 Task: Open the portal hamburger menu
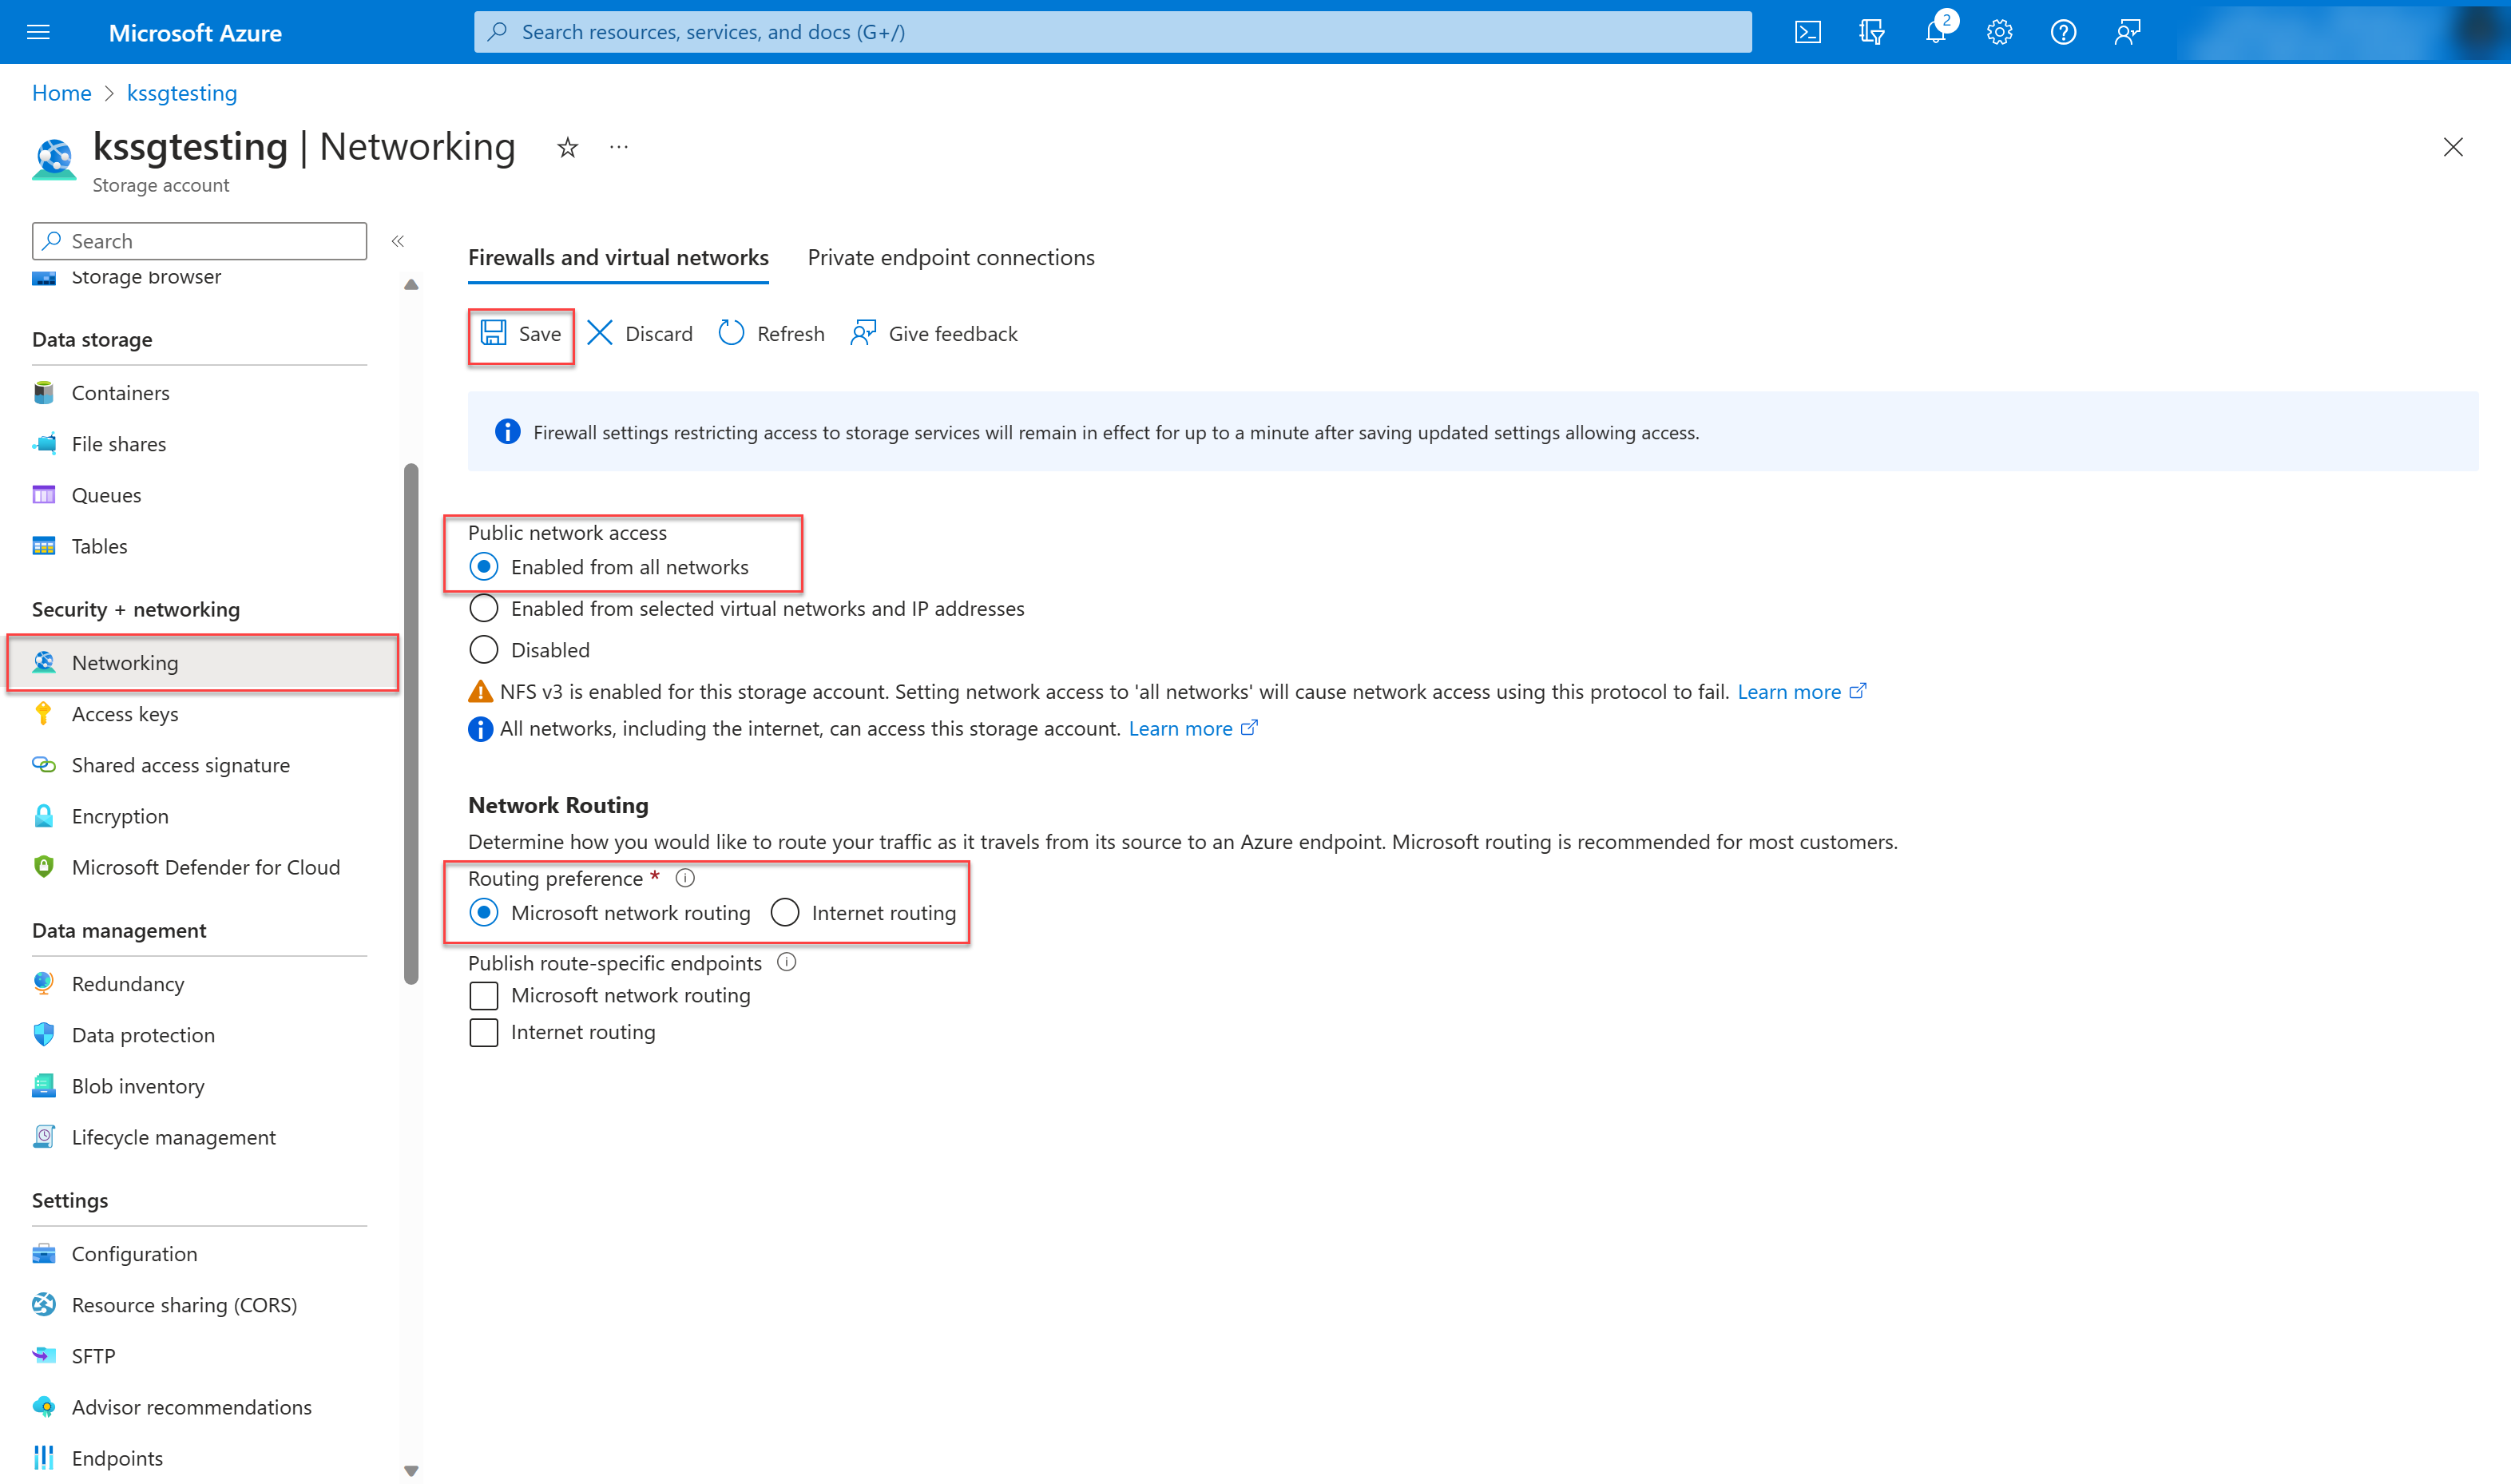tap(37, 31)
